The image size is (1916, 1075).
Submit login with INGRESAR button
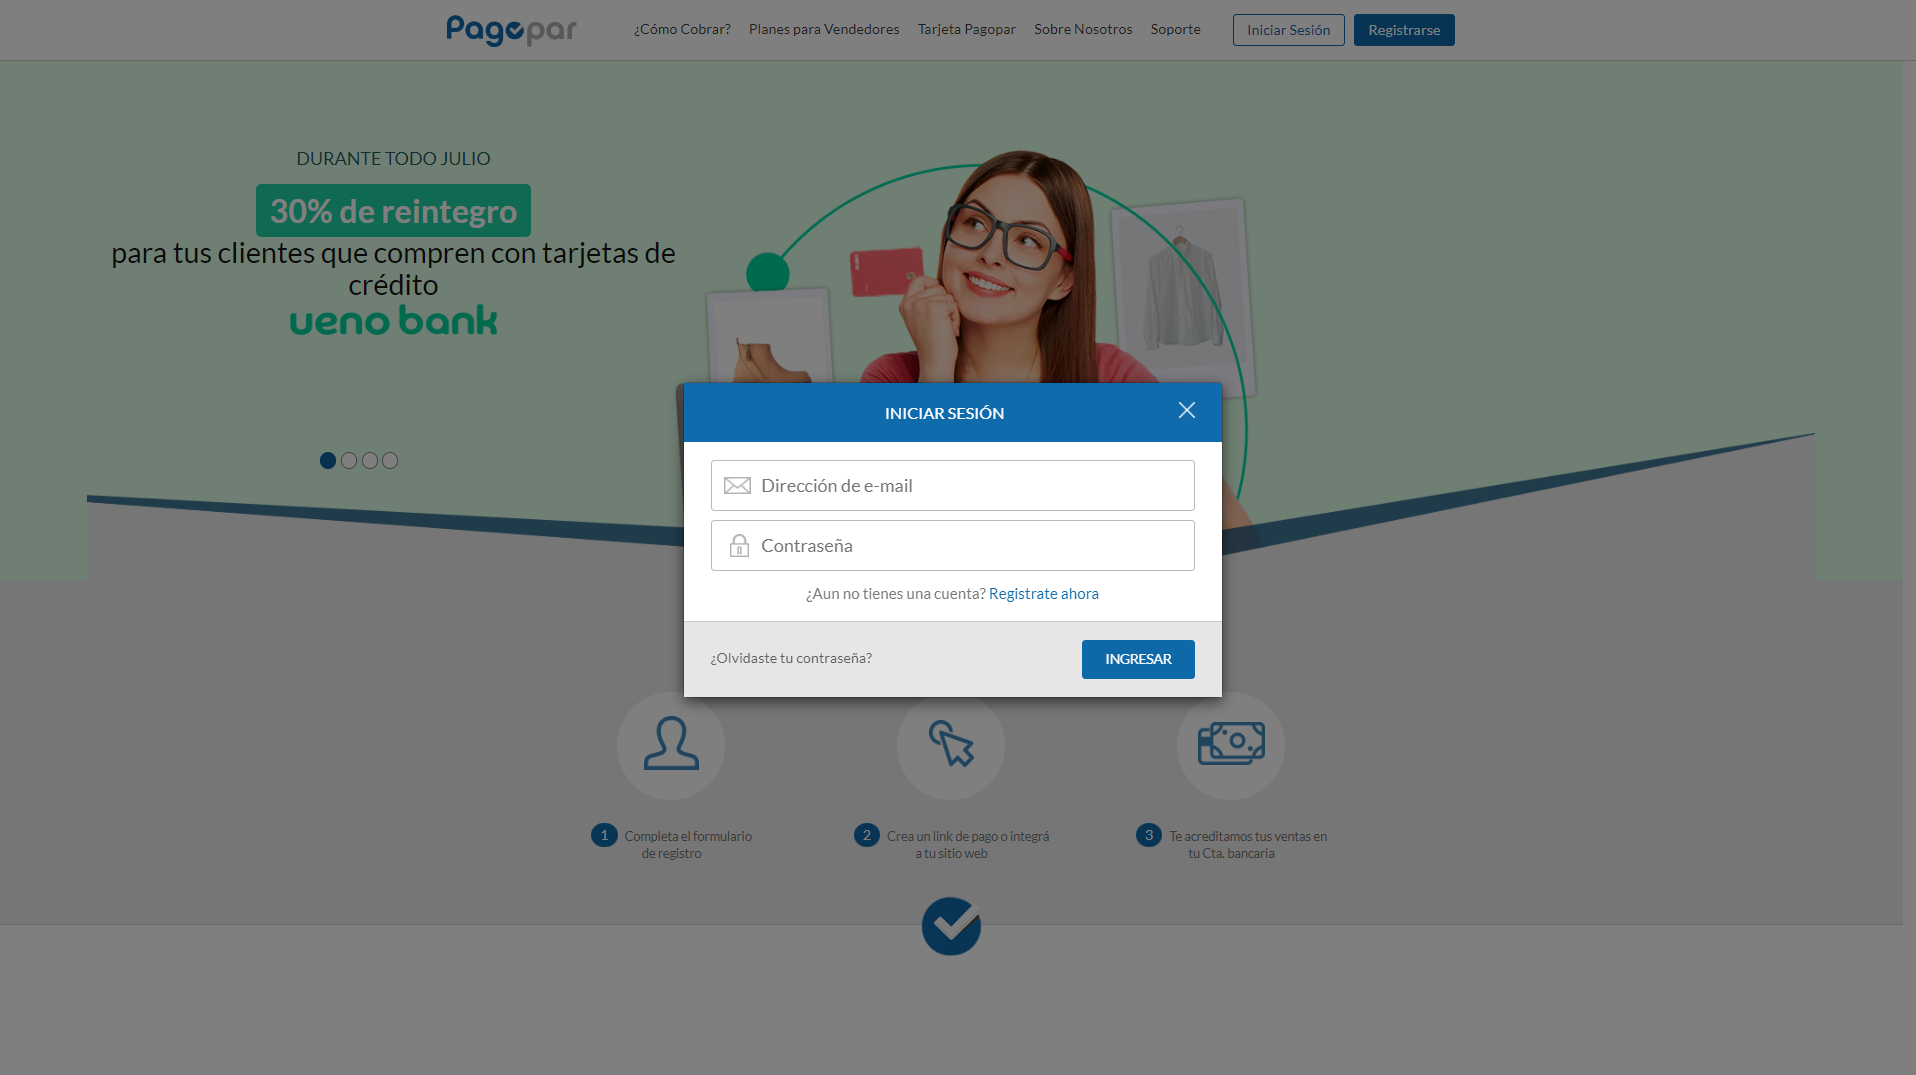tap(1138, 659)
